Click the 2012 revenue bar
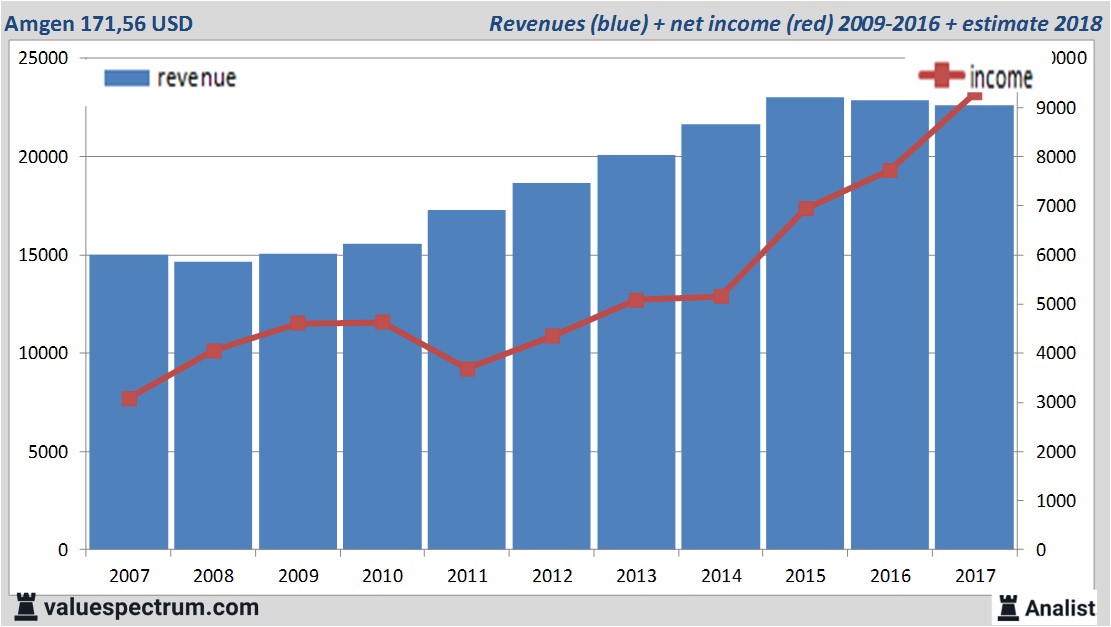 click(x=552, y=366)
